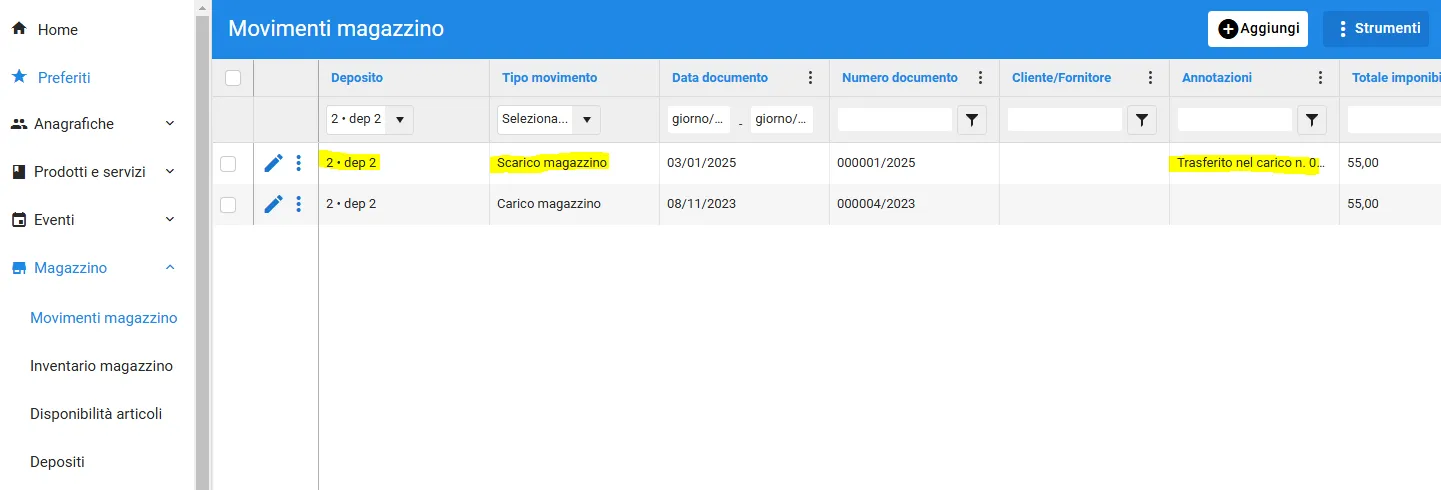The image size is (1441, 490).
Task: Click the Cliente/Fornitore filter funnel icon
Action: pos(1141,120)
